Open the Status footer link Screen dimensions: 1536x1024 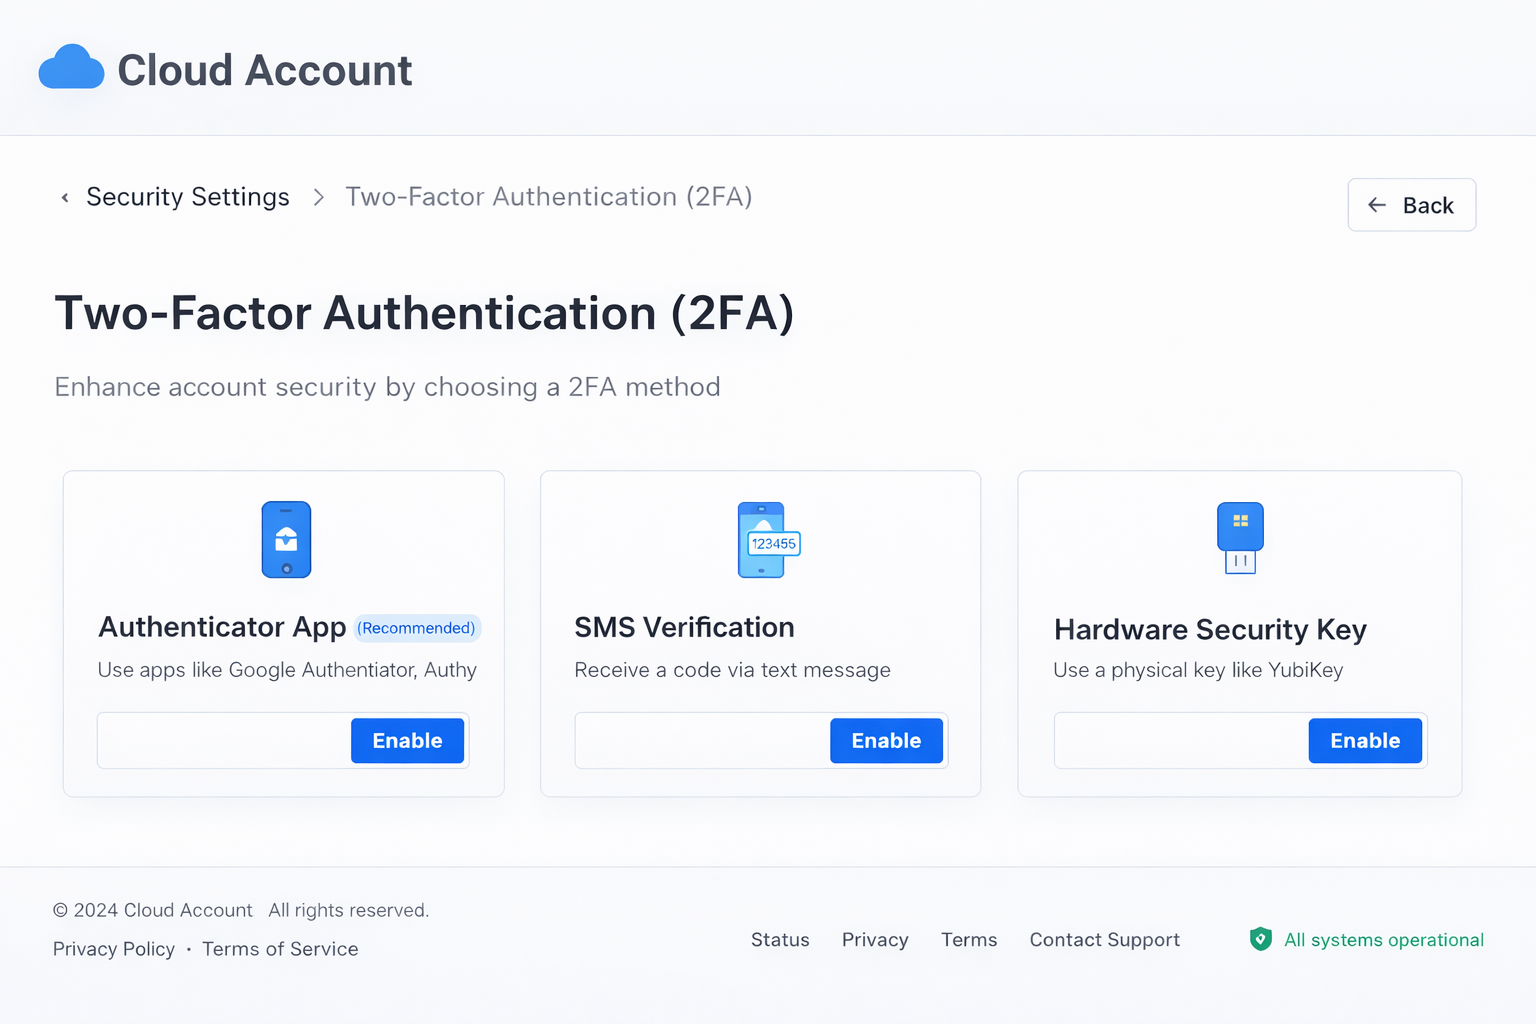(780, 940)
